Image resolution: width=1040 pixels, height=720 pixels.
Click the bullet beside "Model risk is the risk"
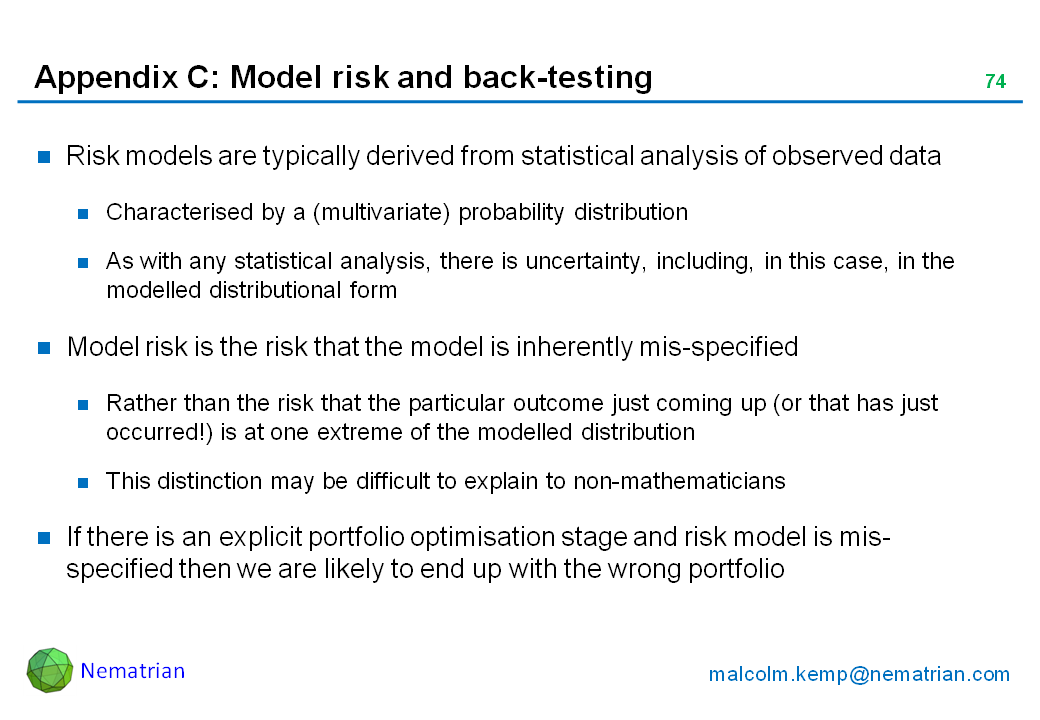tap(44, 348)
